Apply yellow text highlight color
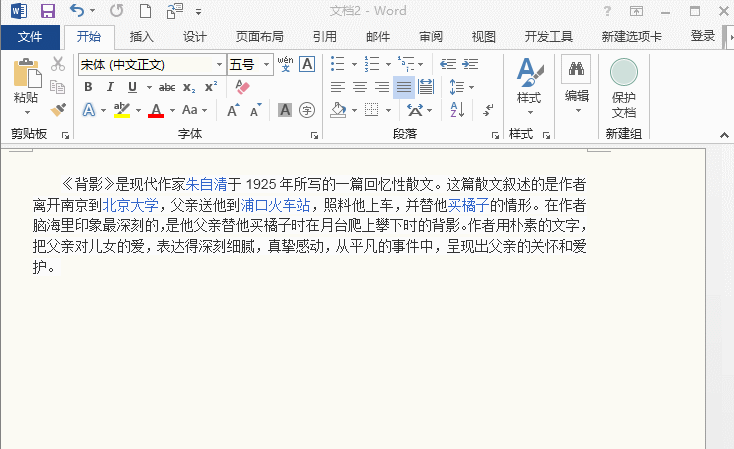The height and width of the screenshot is (449, 734). 122,110
